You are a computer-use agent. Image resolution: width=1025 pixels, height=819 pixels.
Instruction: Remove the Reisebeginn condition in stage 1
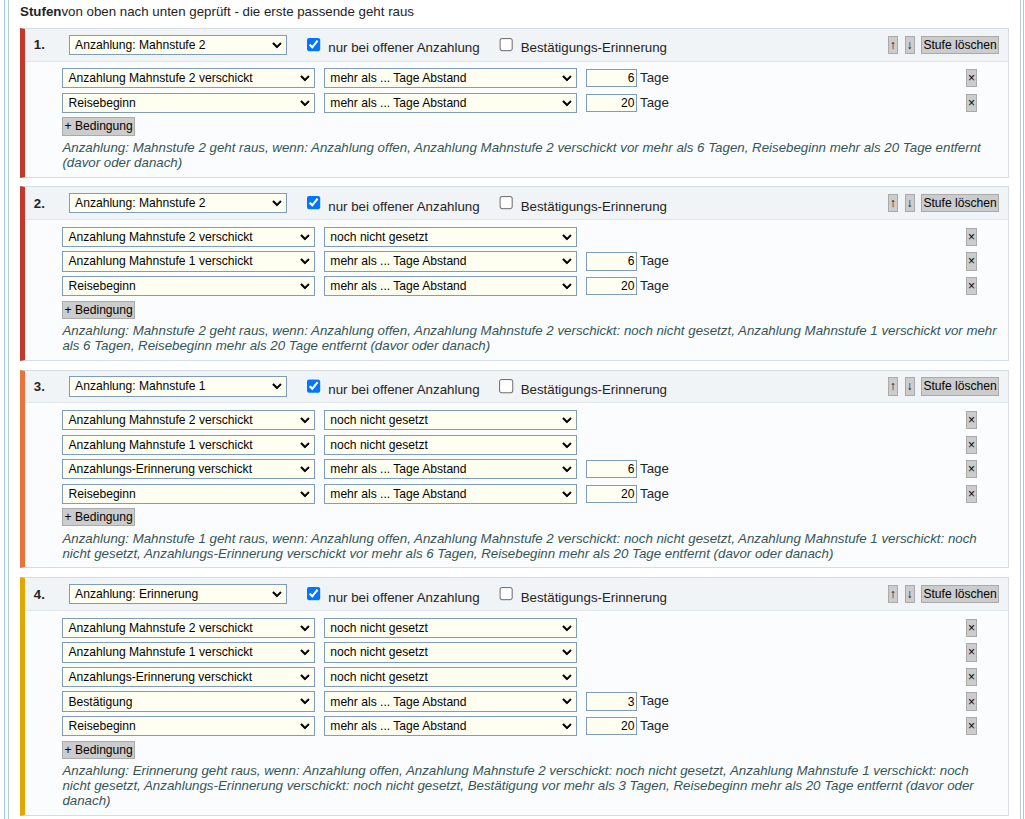coord(971,103)
